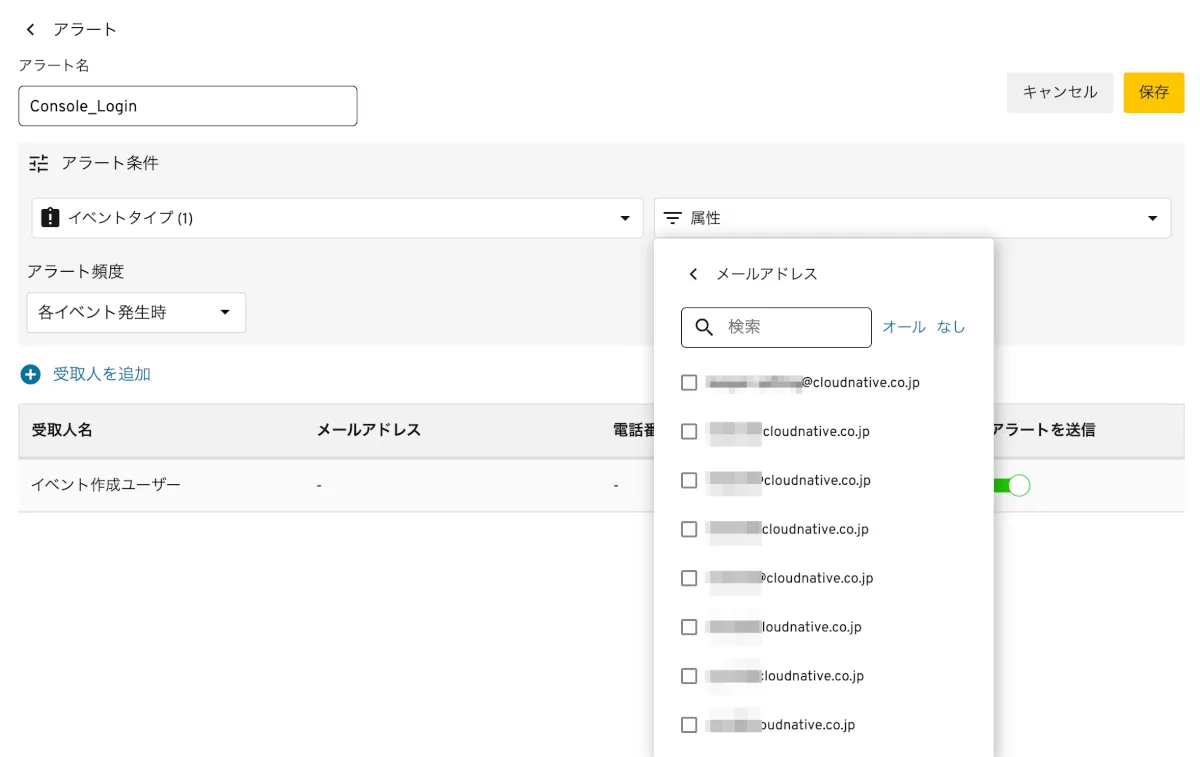Click the イベントタイプ clipboard icon

click(x=51, y=218)
